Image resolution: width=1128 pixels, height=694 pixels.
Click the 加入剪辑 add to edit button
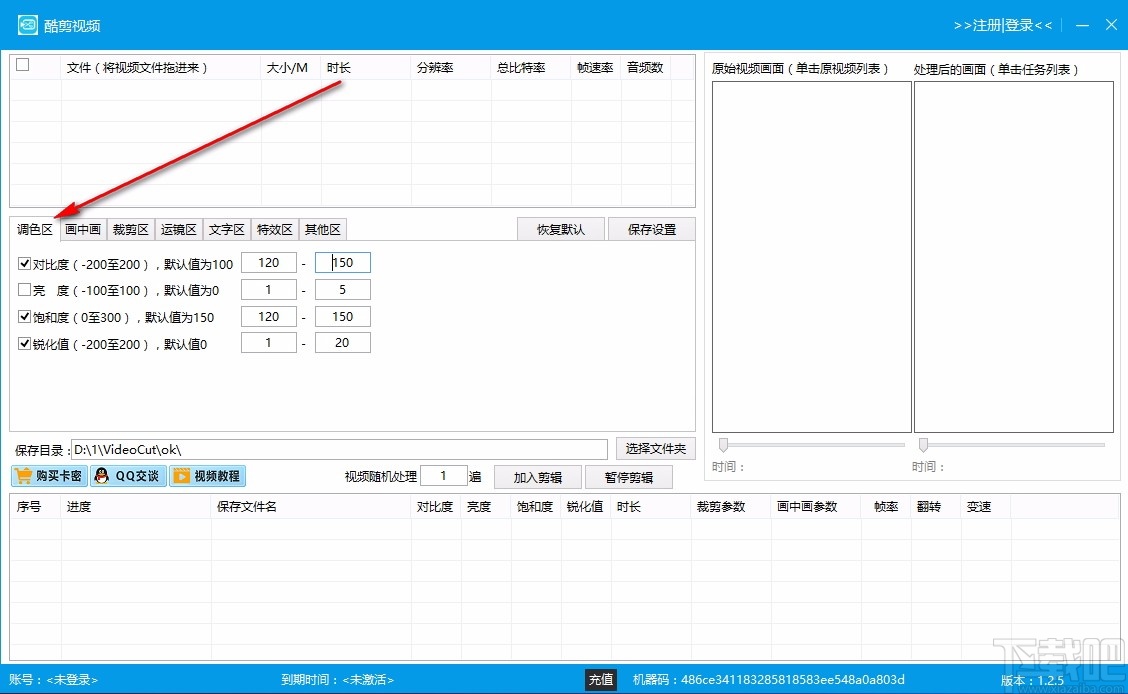coord(537,478)
